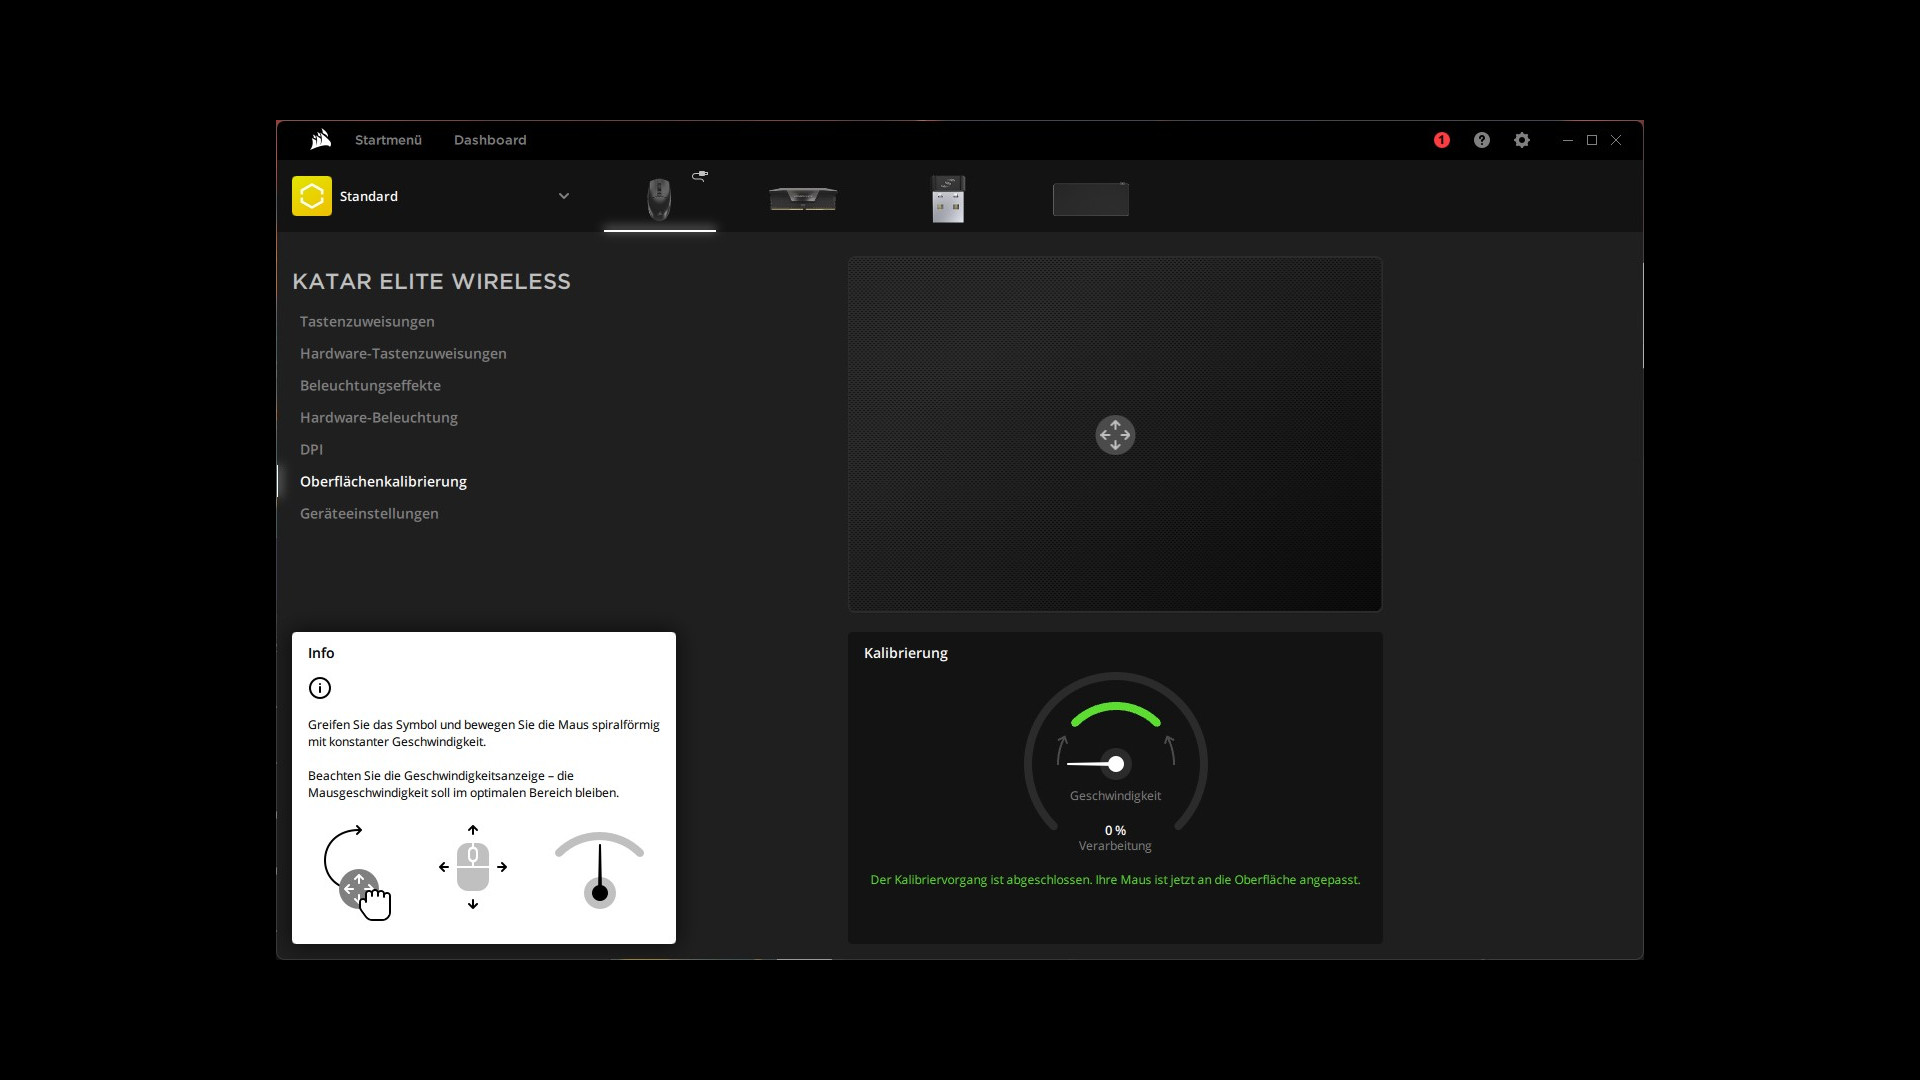
Task: Open the red notification alert icon
Action: tap(1441, 140)
